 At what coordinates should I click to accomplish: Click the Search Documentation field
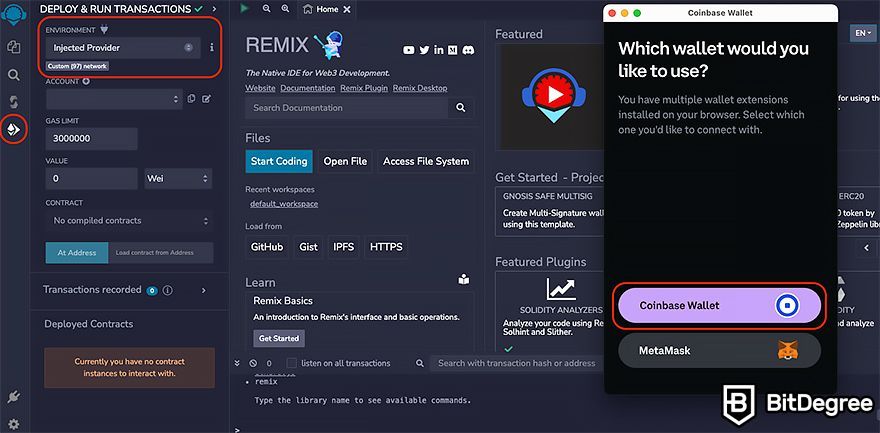[347, 108]
